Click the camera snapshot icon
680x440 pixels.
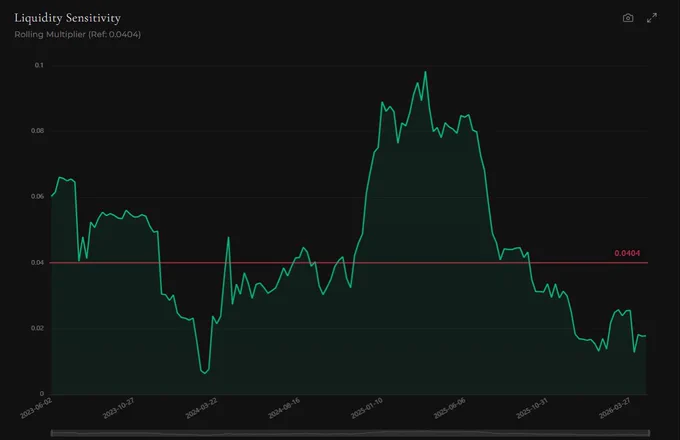[628, 18]
